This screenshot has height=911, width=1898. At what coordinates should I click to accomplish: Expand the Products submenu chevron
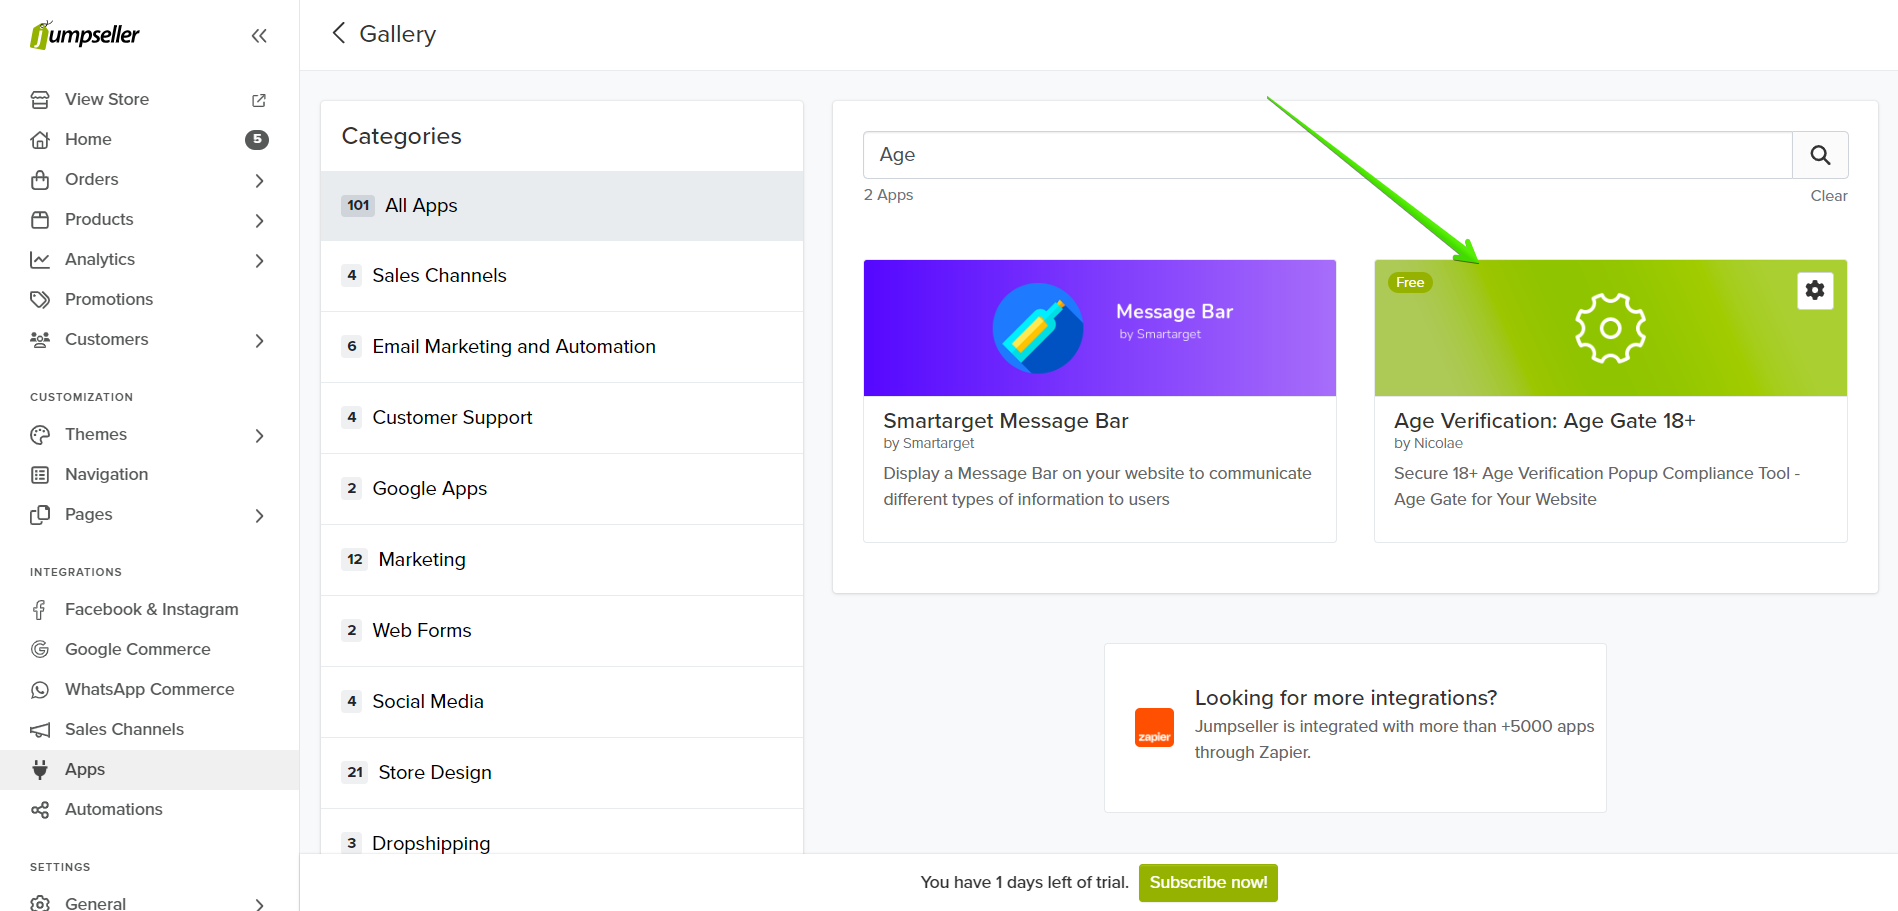pos(259,220)
